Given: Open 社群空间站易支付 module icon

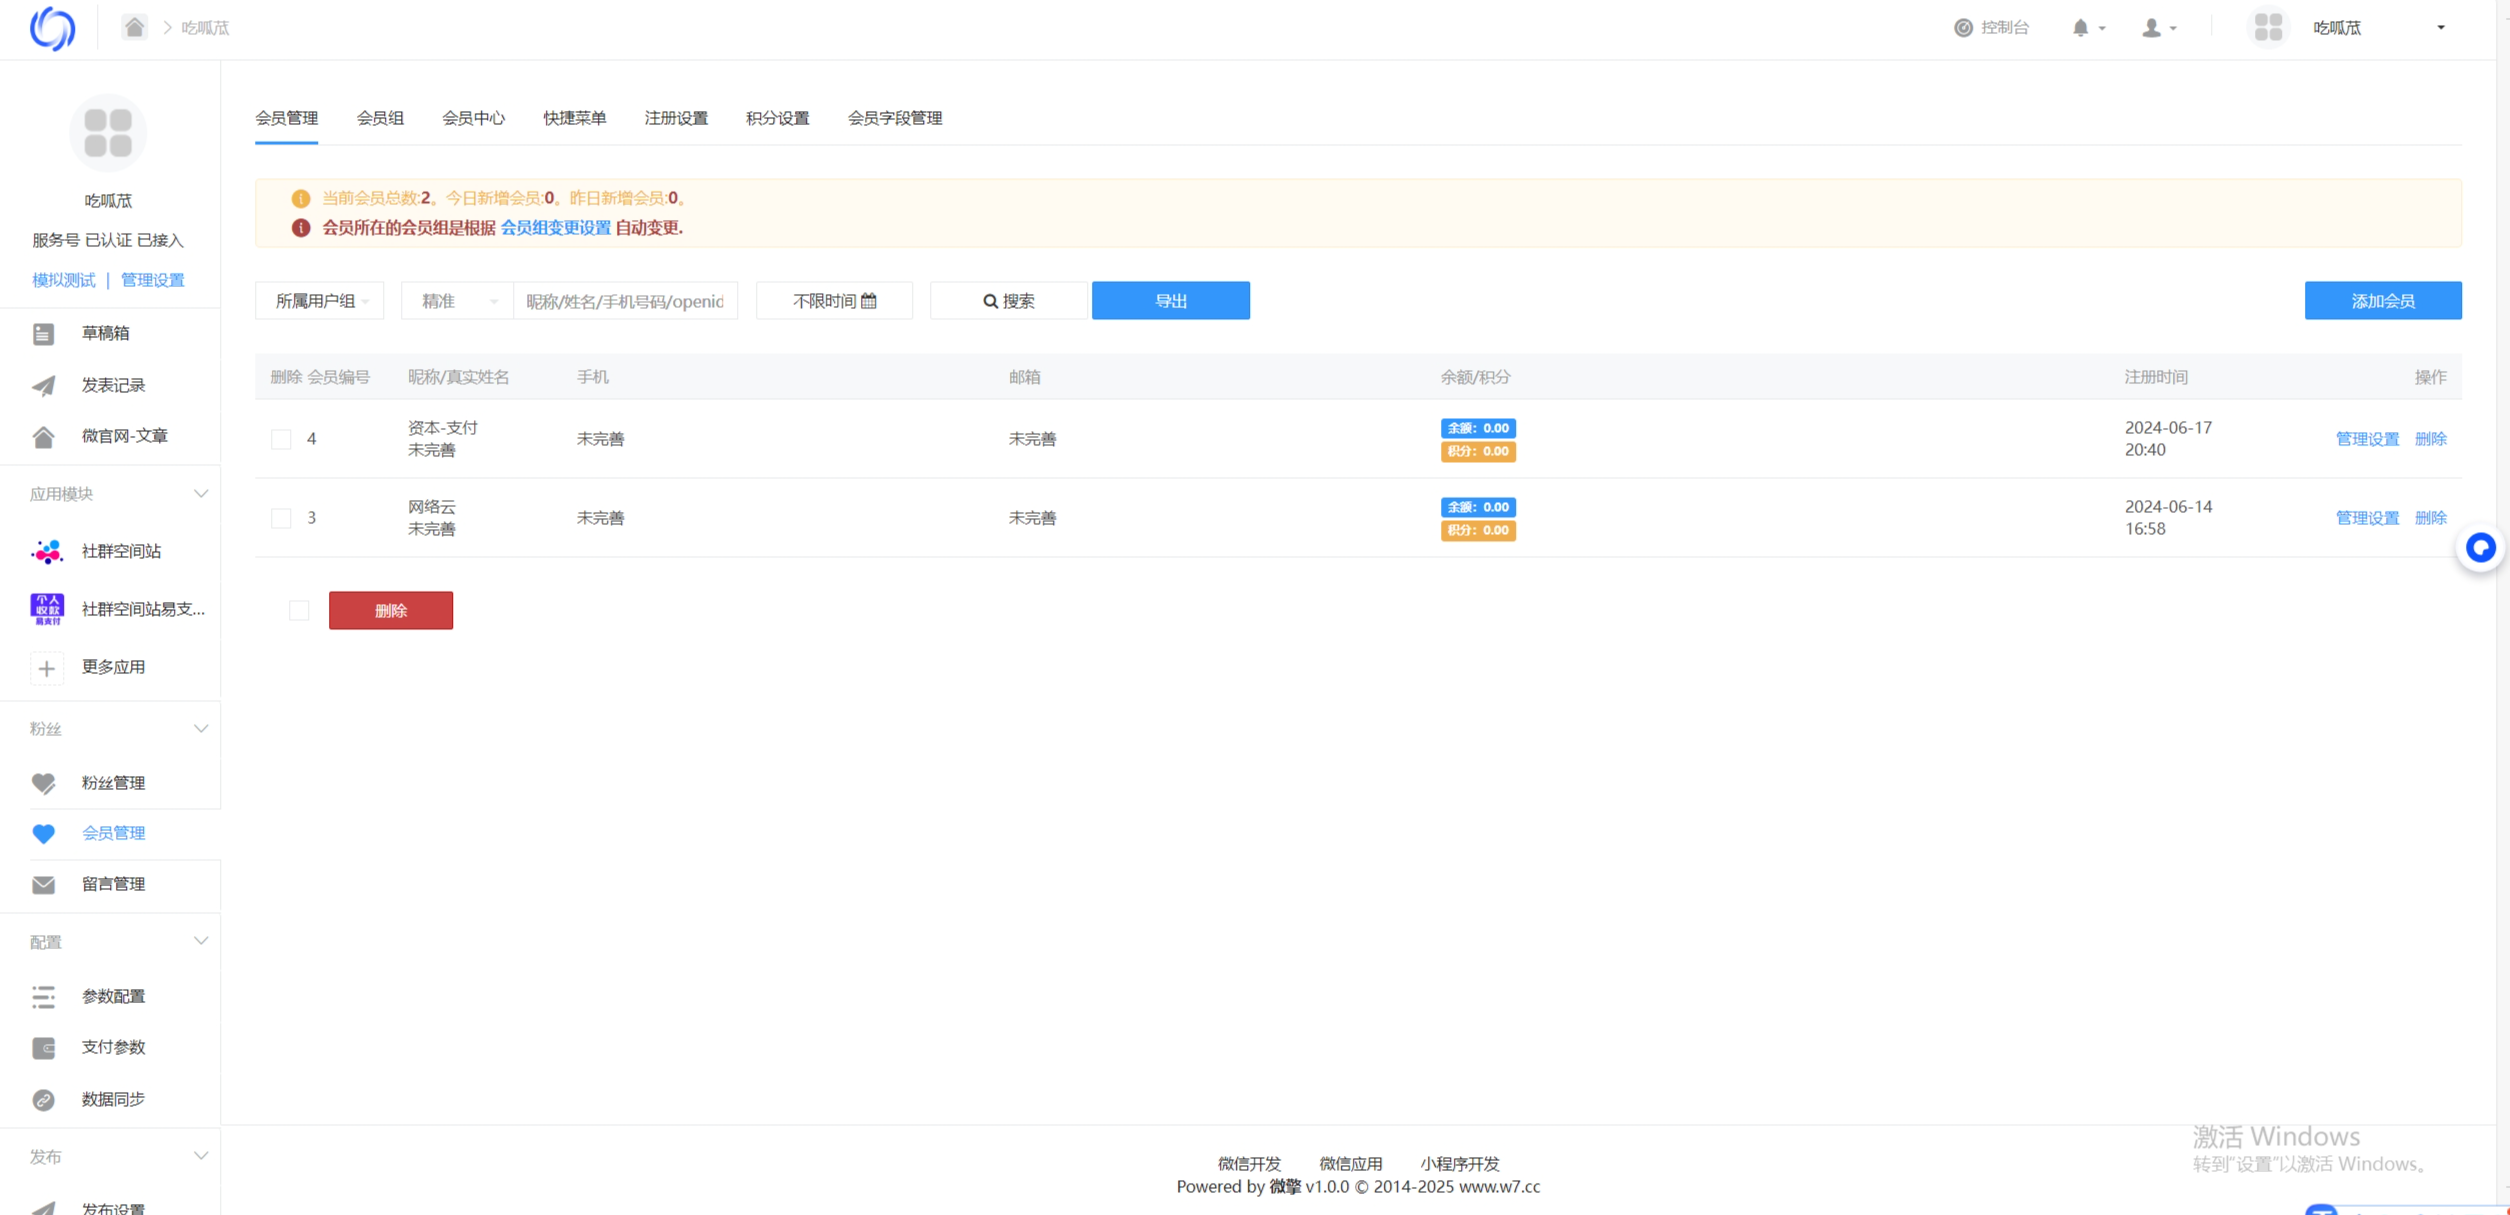Looking at the screenshot, I should pos(47,609).
